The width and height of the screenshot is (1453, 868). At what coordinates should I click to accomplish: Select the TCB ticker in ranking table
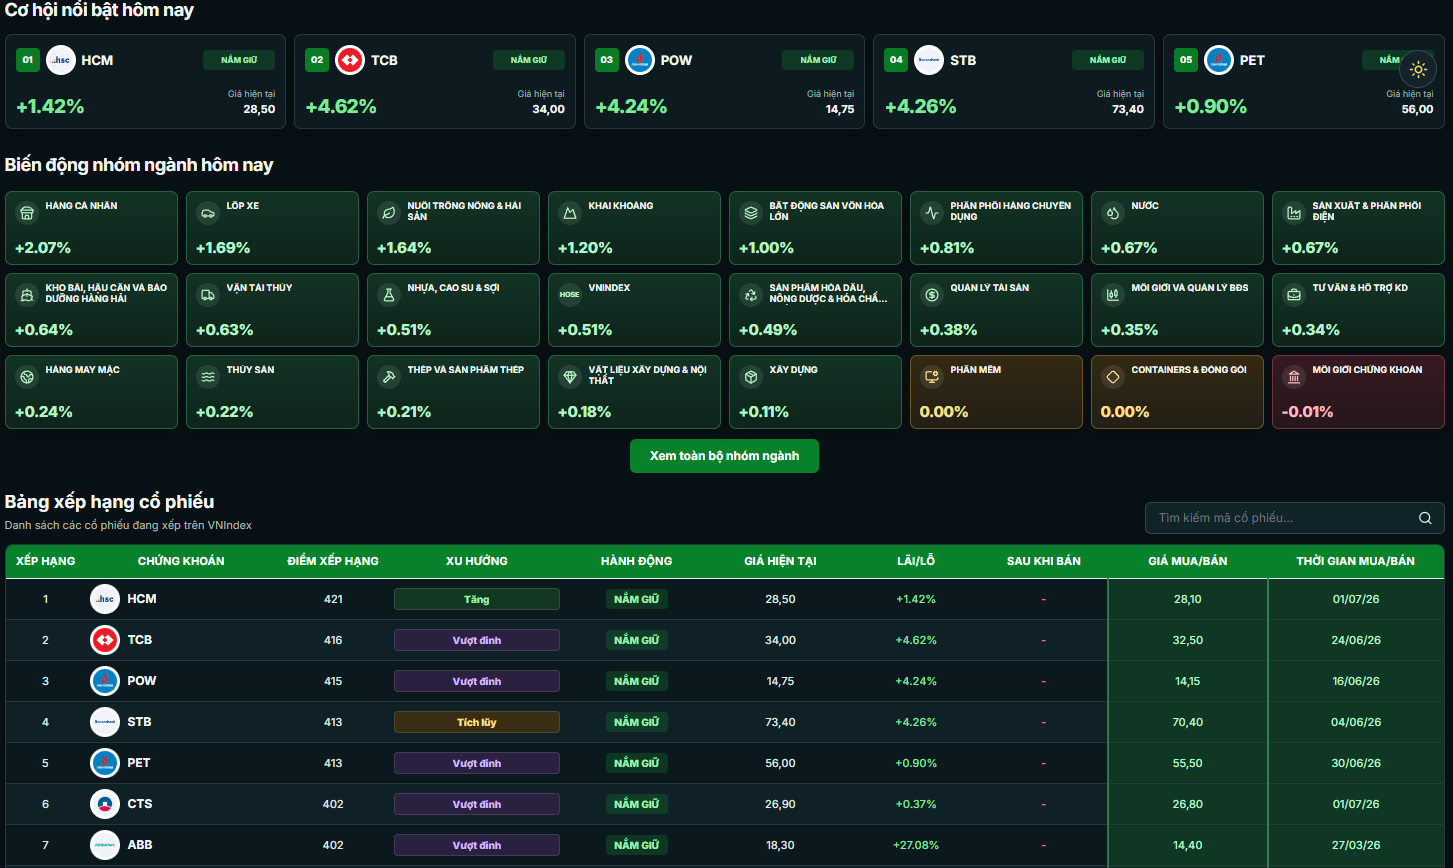coord(140,640)
